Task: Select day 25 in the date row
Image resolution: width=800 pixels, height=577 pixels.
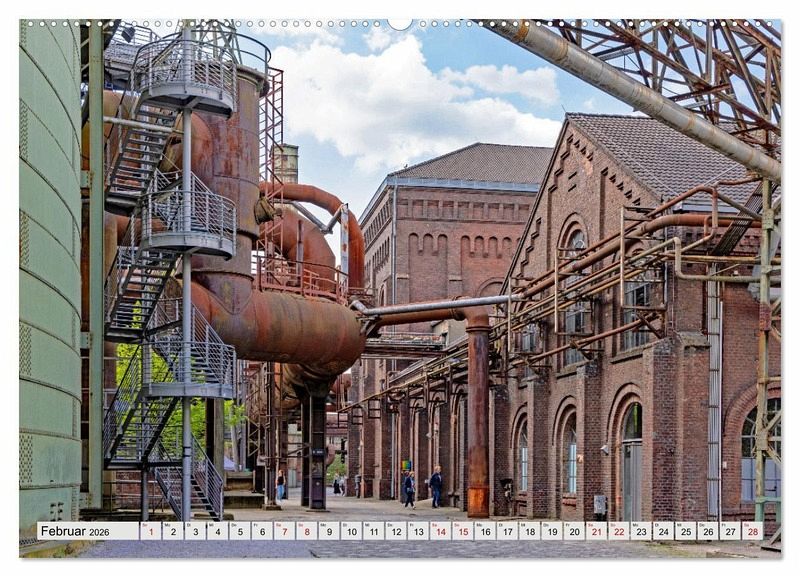Action: click(x=685, y=531)
